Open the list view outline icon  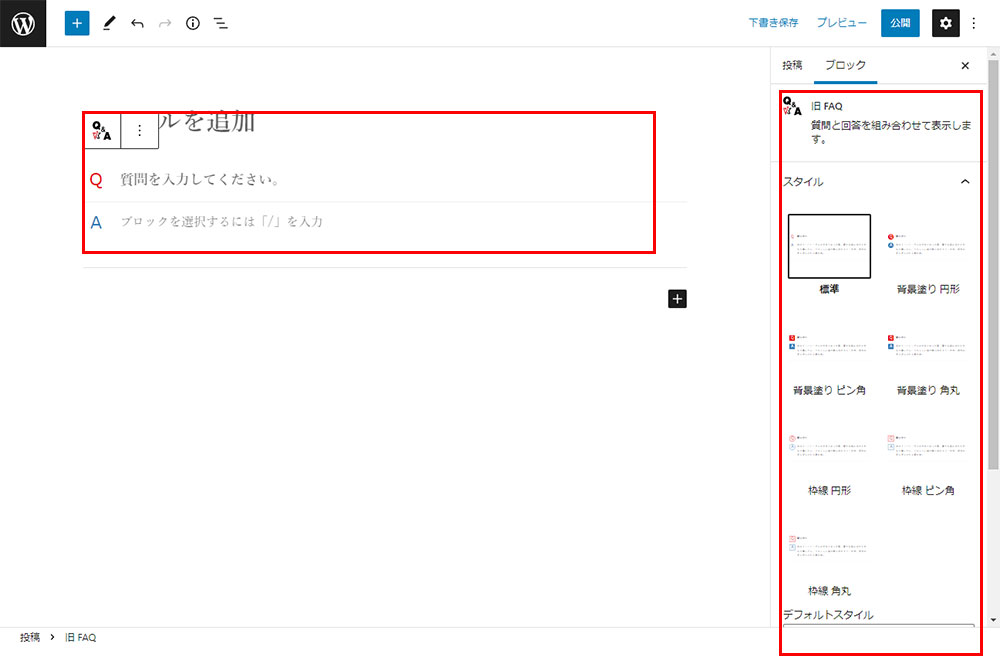[x=221, y=23]
